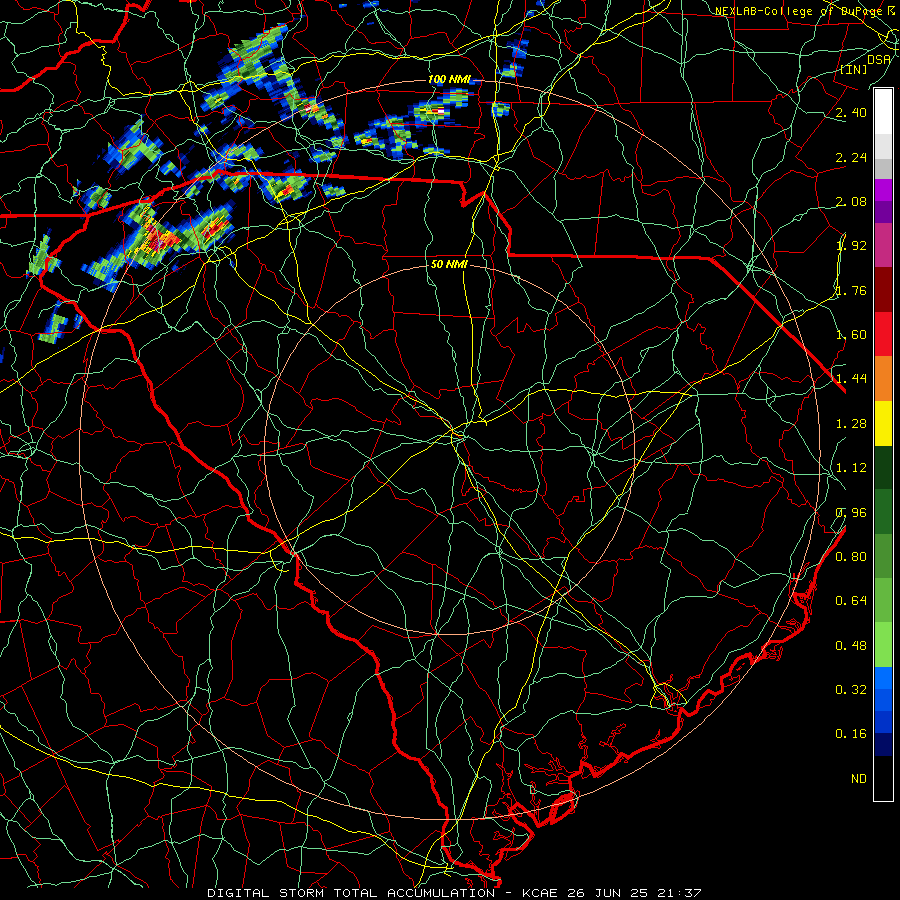900x900 pixels.
Task: Click the 2.40 legend value
Action: [x=851, y=112]
